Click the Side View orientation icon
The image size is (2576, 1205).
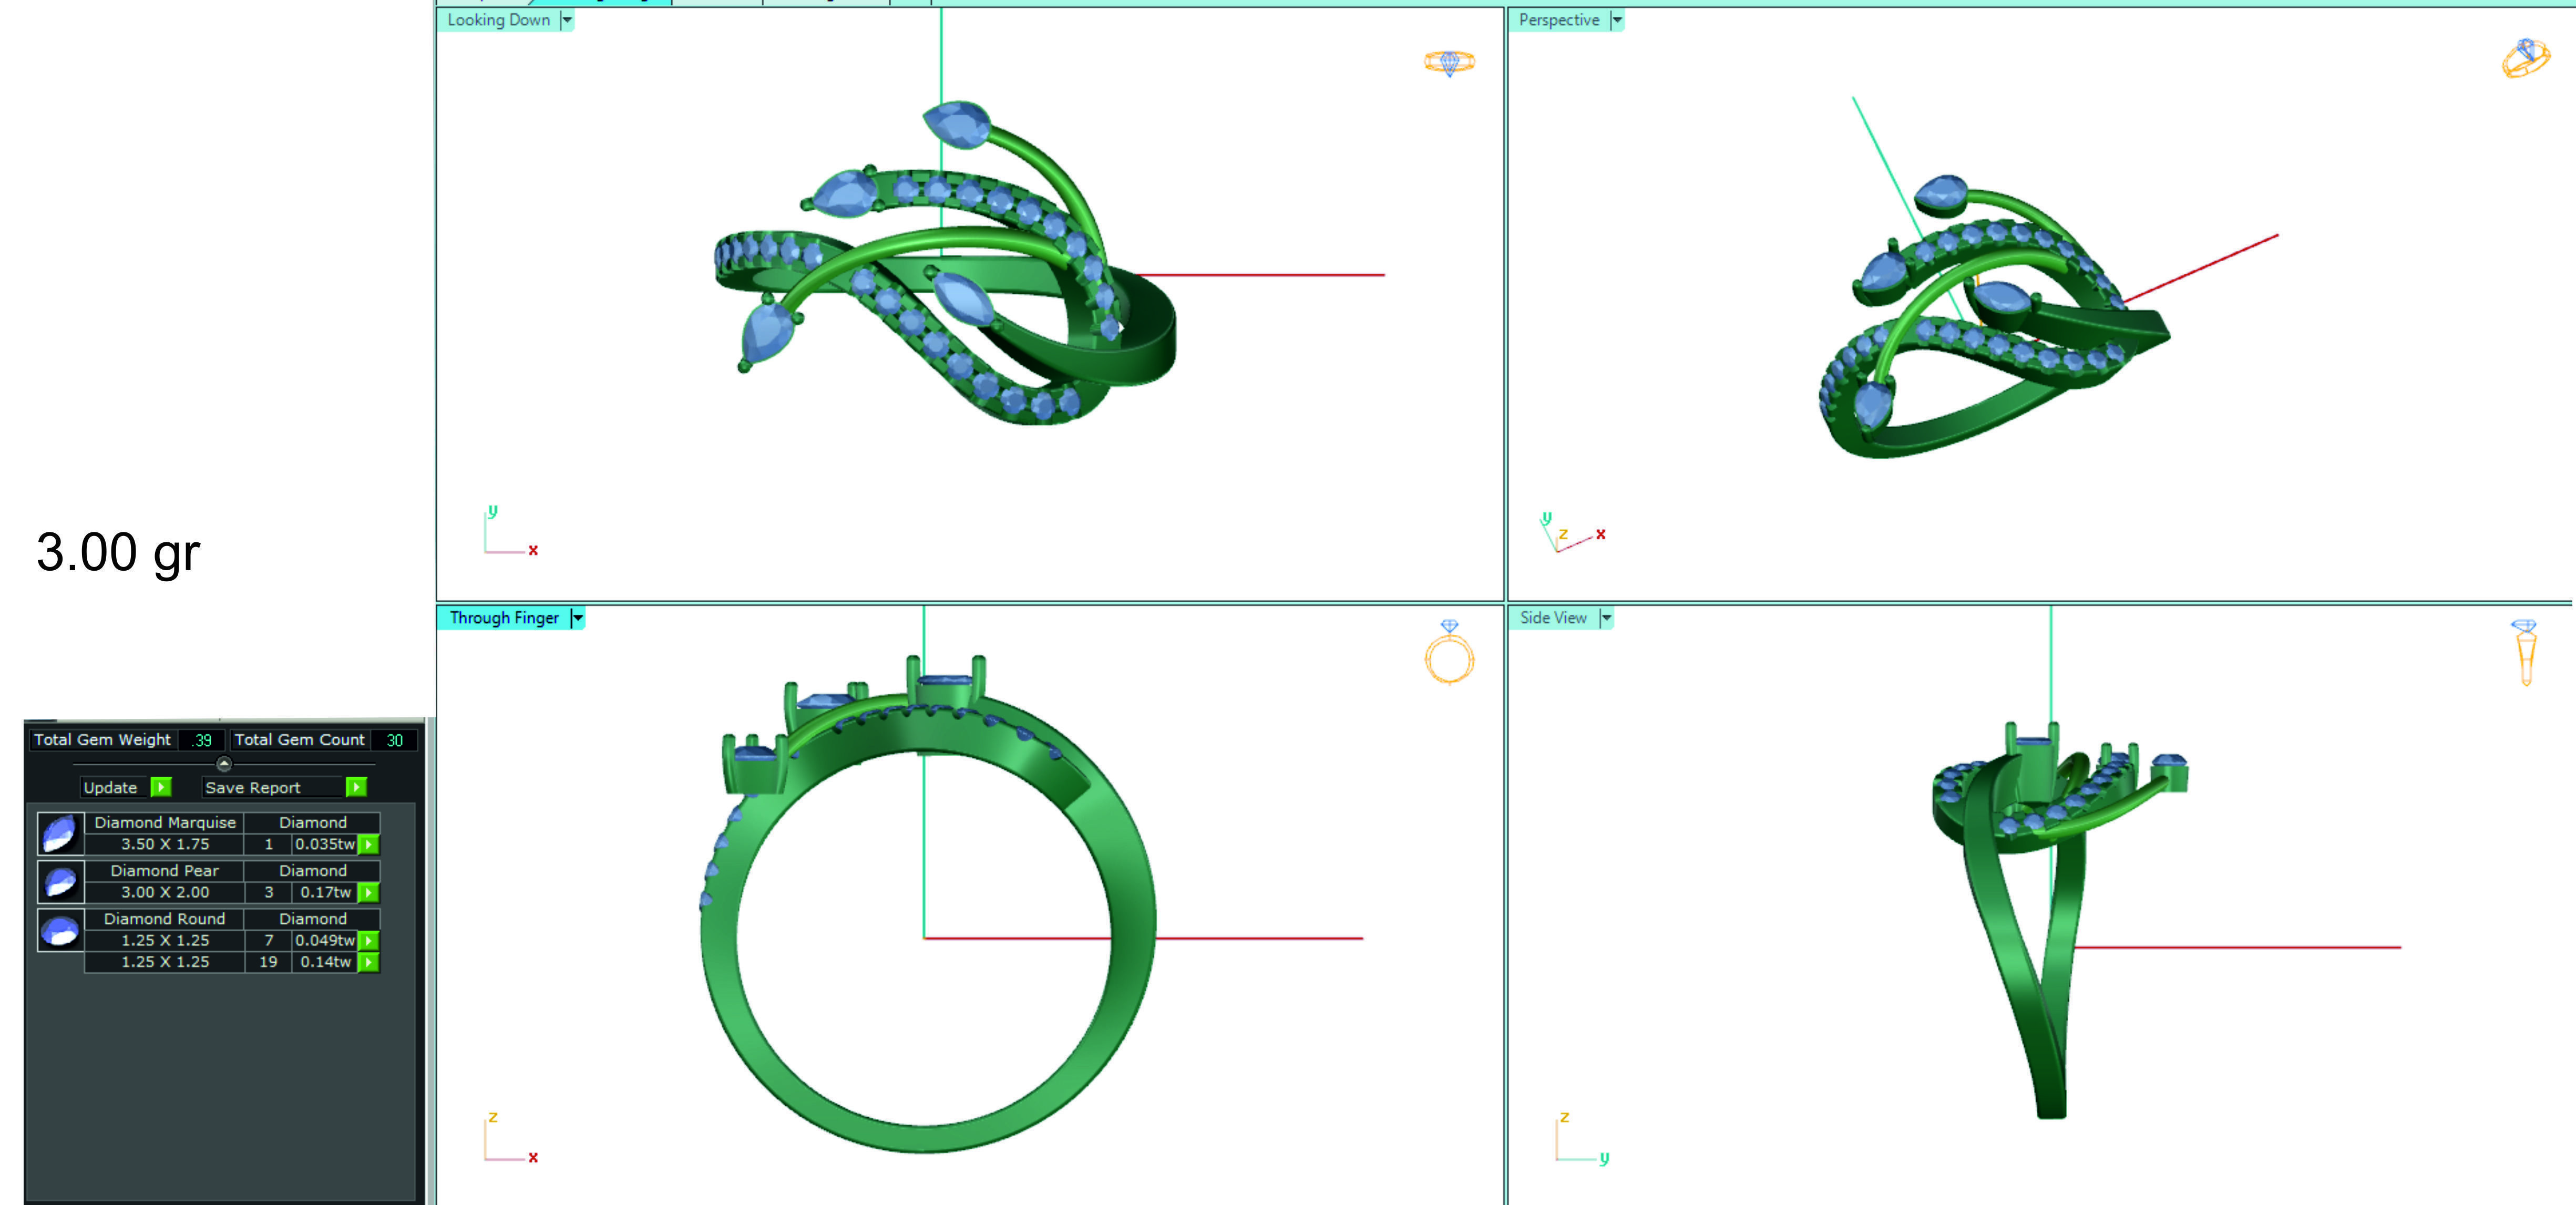2525,652
